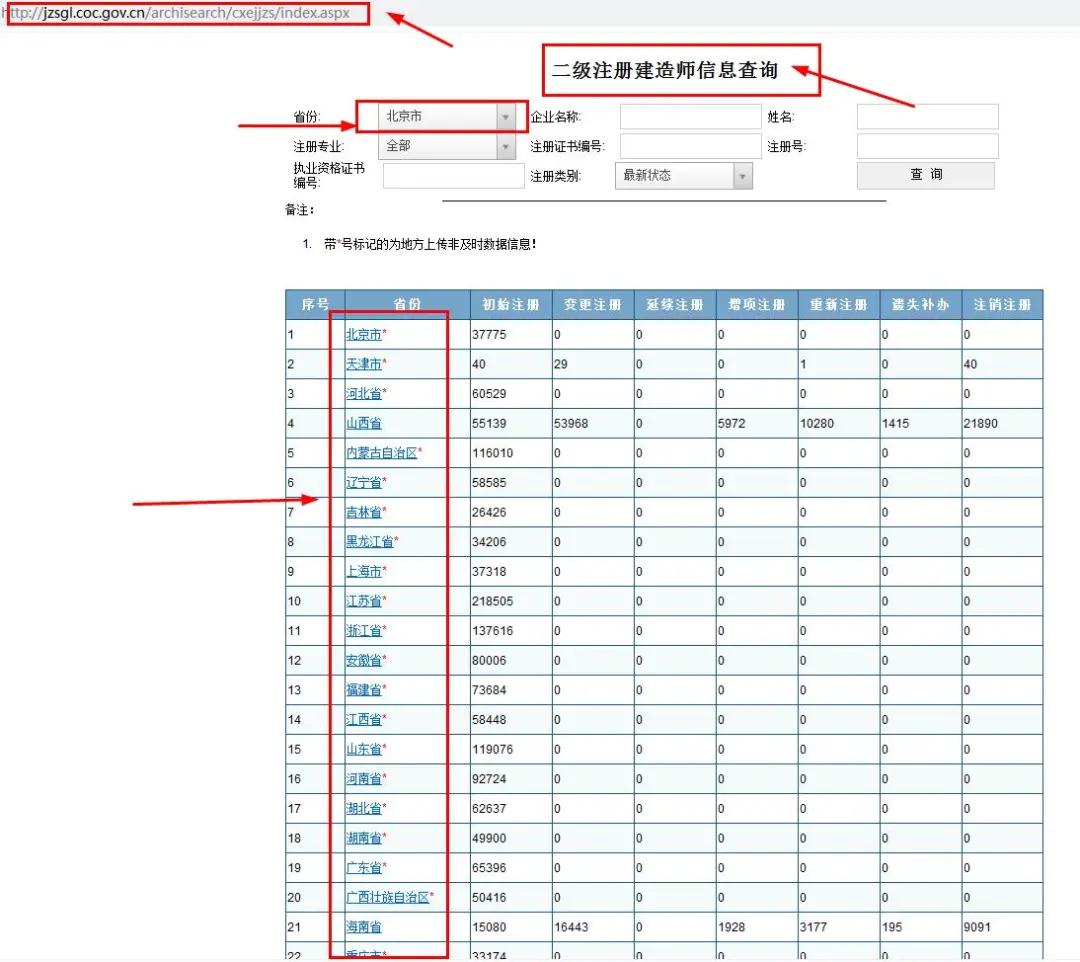Image resolution: width=1080 pixels, height=962 pixels.
Task: Click the 吉林省 link
Action: pyautogui.click(x=364, y=512)
